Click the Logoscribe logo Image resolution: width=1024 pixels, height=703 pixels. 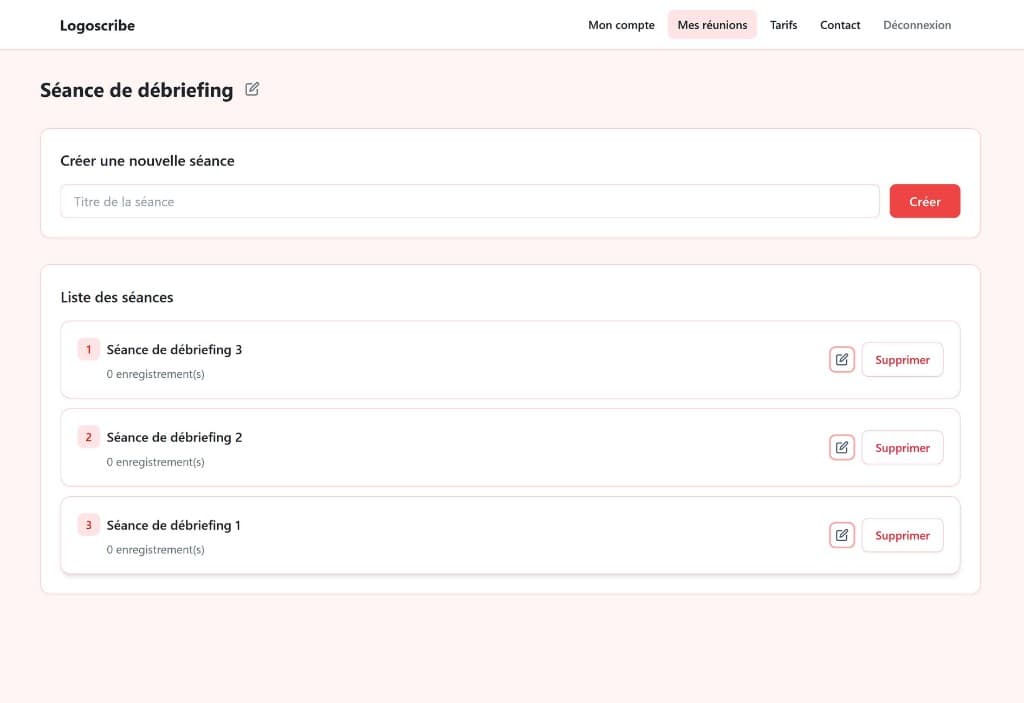click(x=97, y=25)
